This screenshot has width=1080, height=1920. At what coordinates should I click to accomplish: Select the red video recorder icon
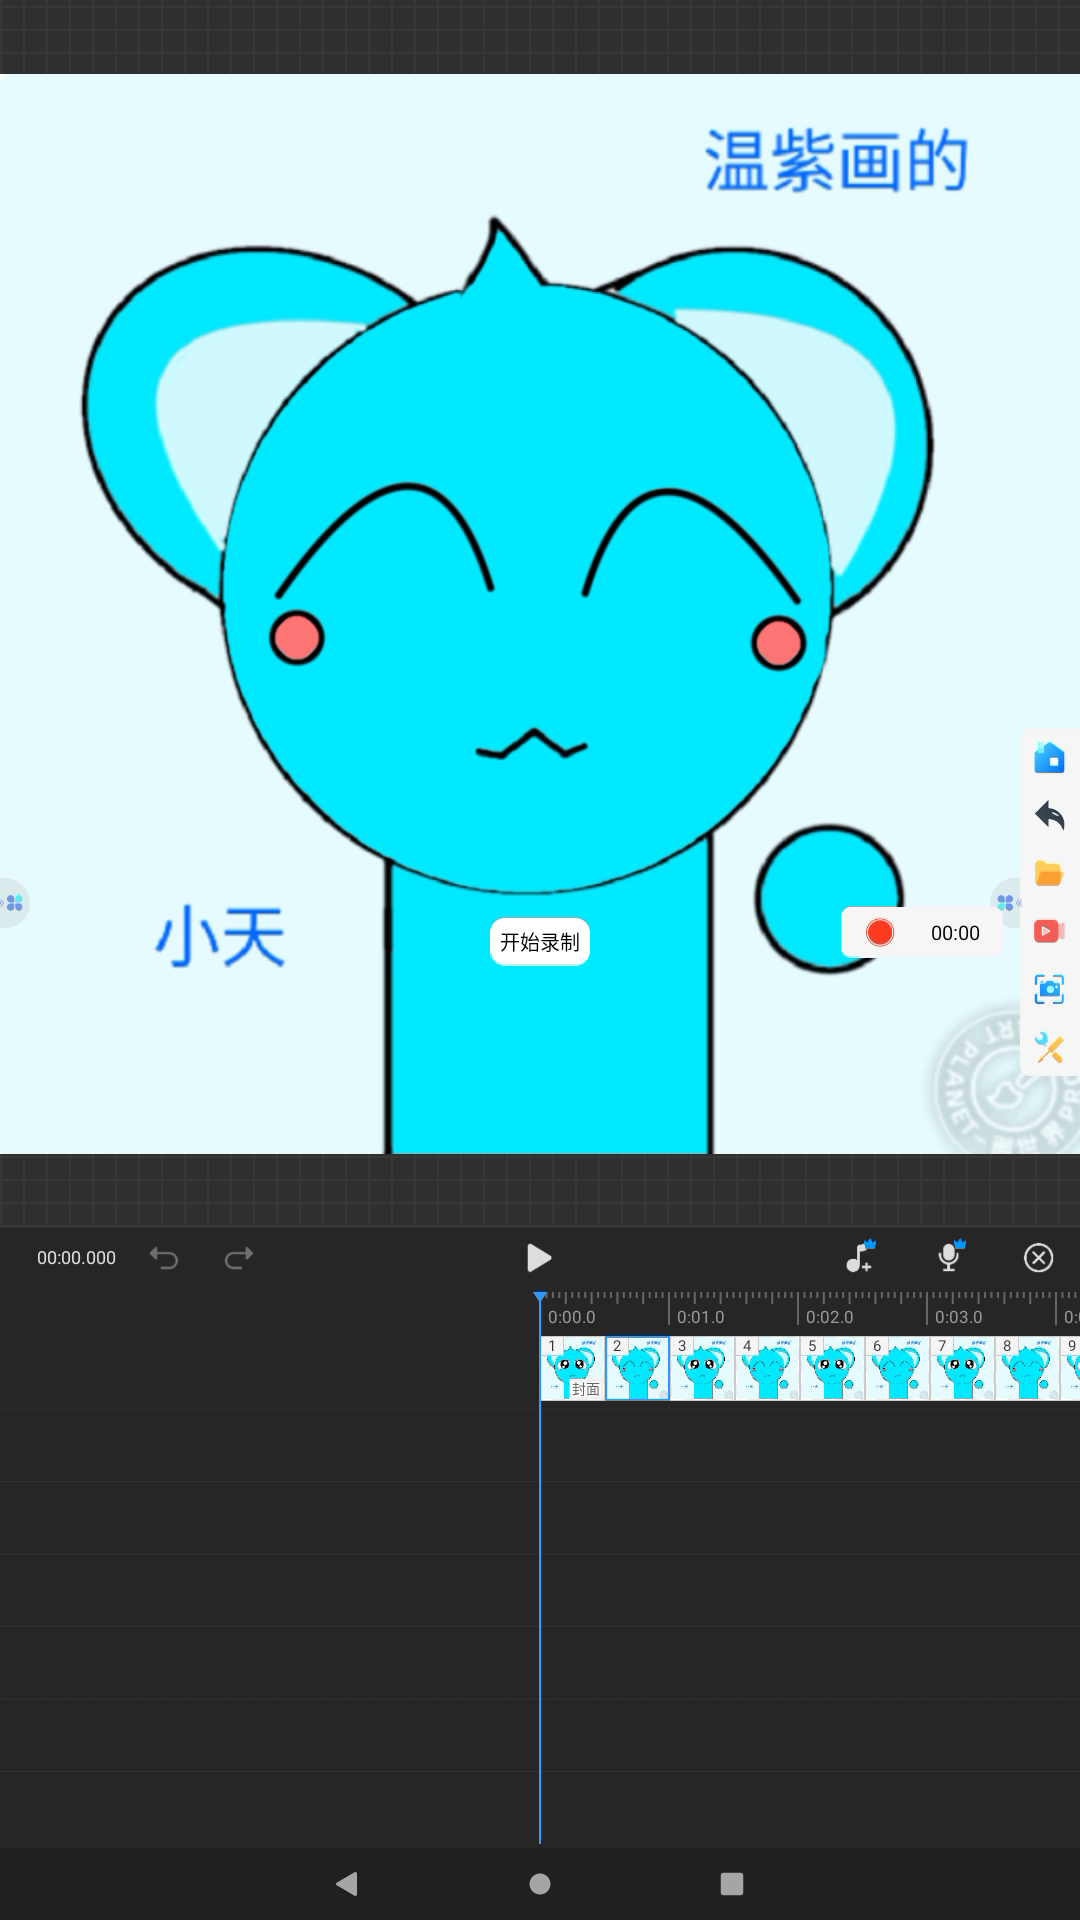click(x=1049, y=932)
